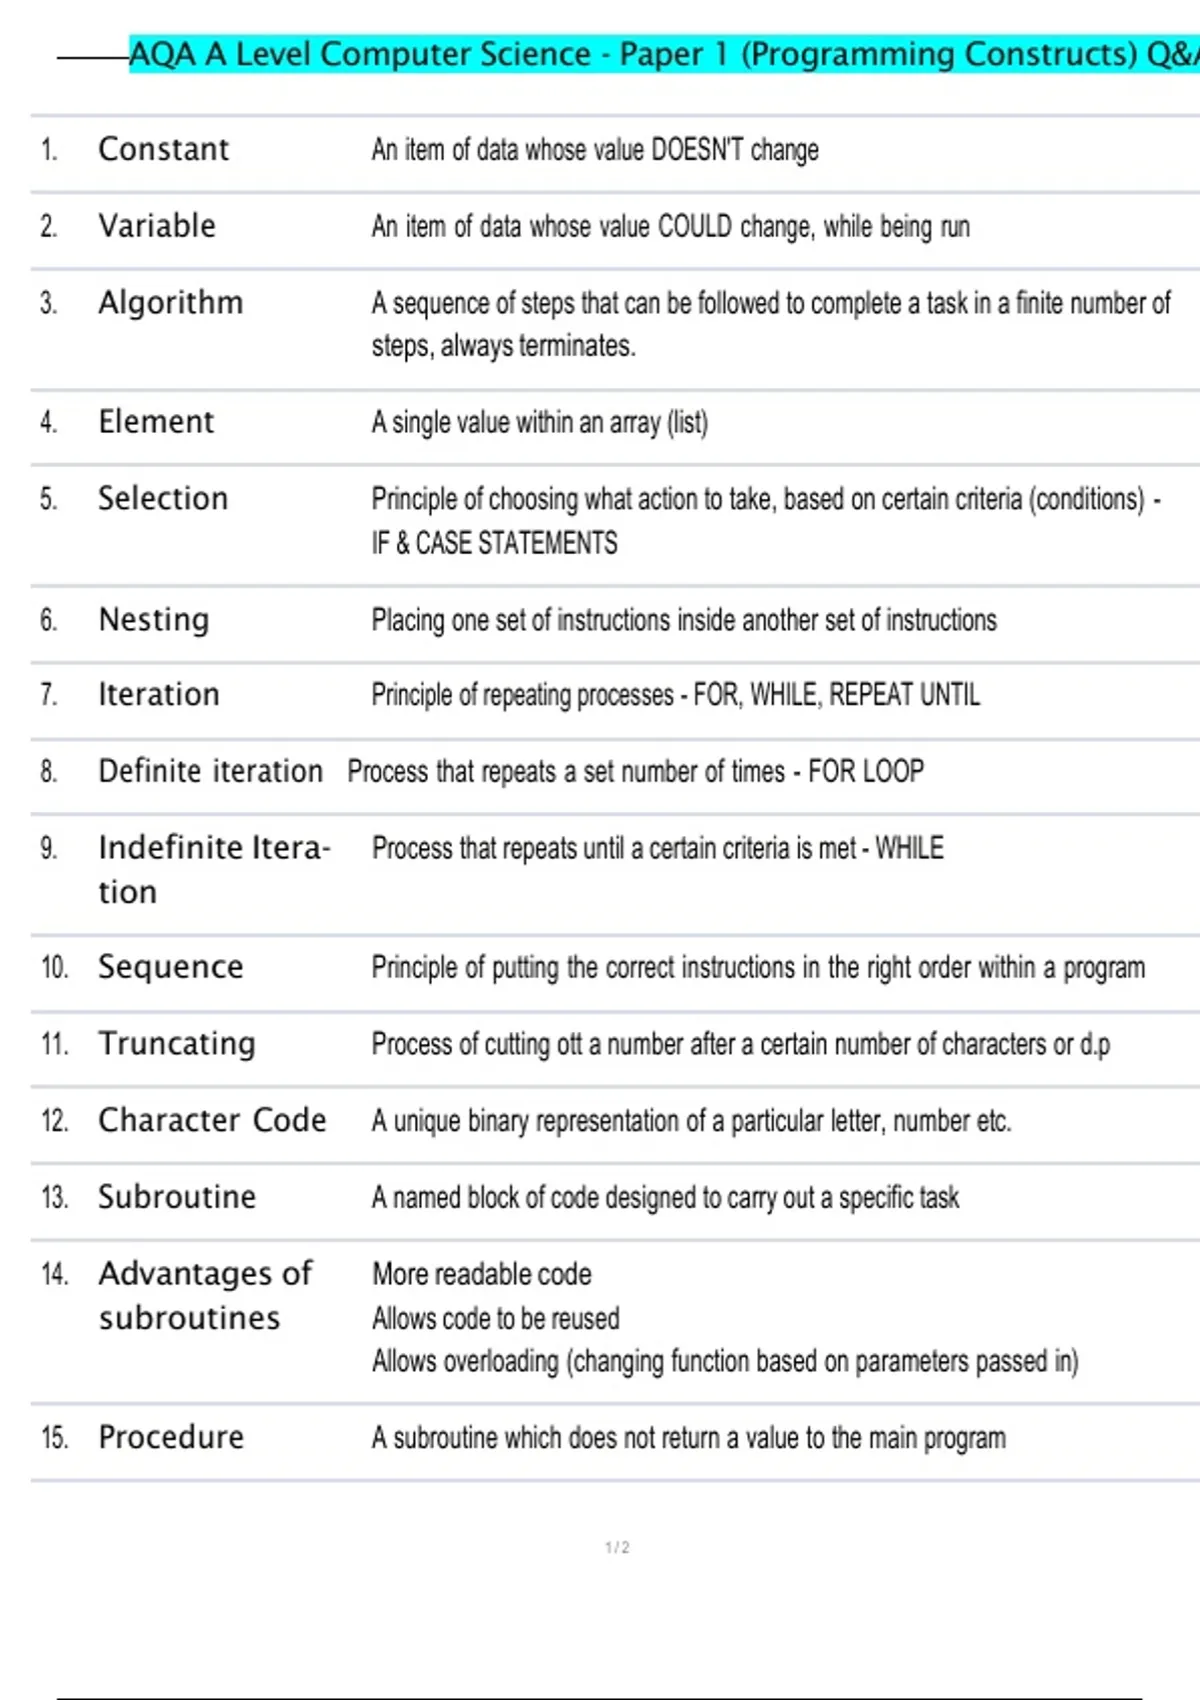The height and width of the screenshot is (1700, 1200).
Task: Select 'Advantages of subroutines' heading
Action: coord(205,1295)
